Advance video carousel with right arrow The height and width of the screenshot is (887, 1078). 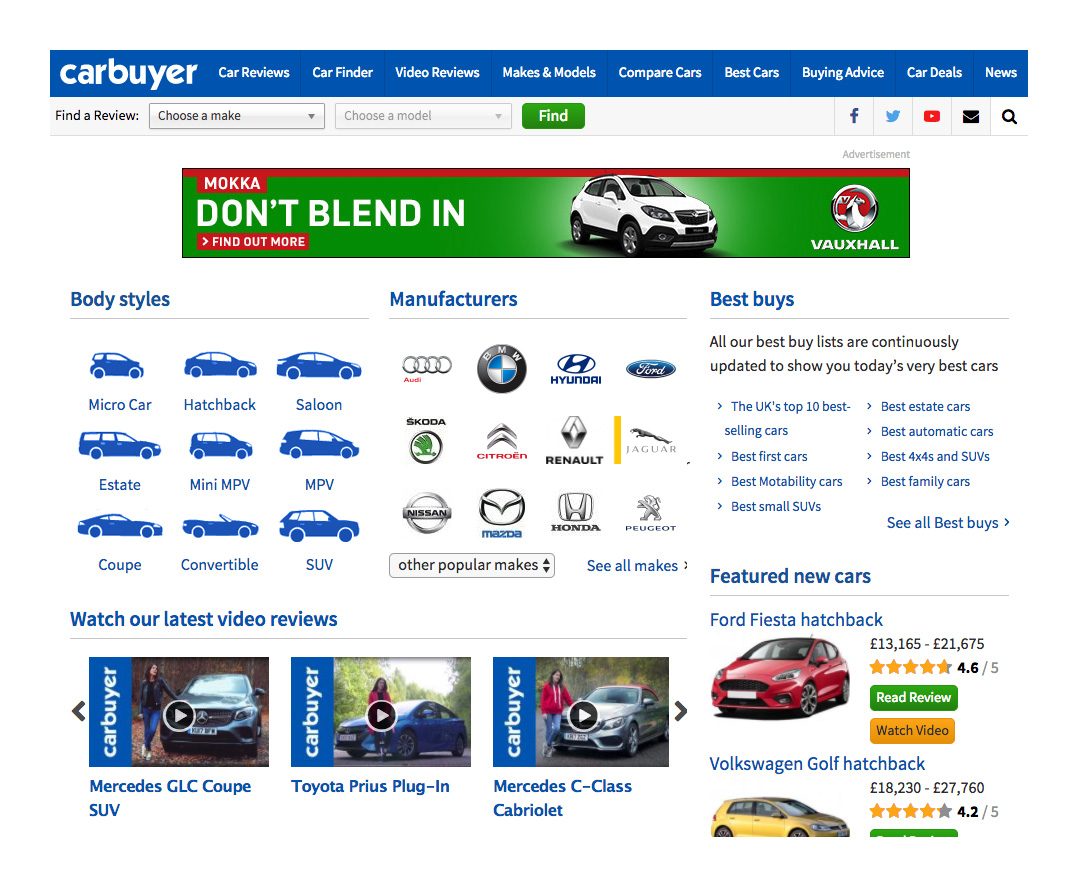coord(681,711)
